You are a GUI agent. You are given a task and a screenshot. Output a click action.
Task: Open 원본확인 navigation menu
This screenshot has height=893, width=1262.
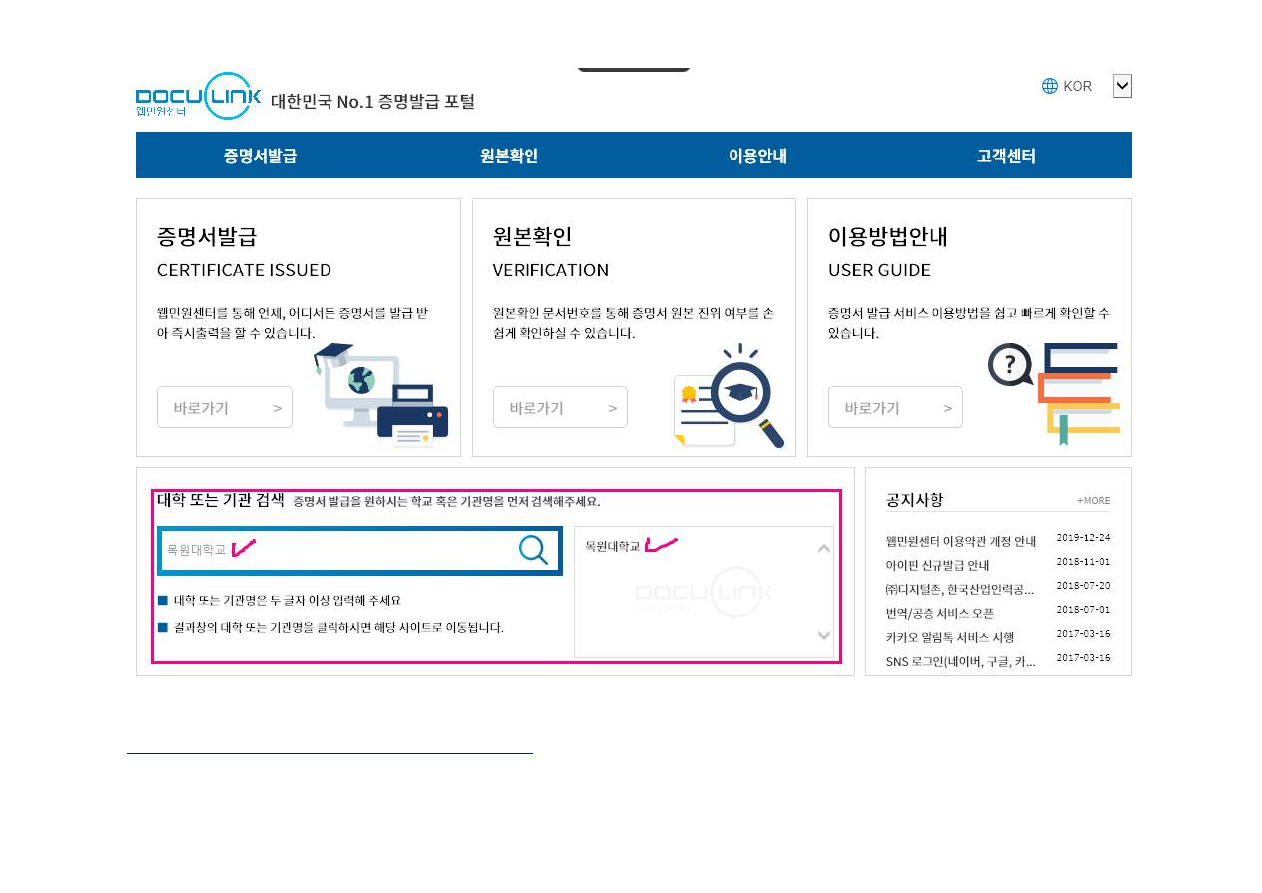(x=509, y=156)
